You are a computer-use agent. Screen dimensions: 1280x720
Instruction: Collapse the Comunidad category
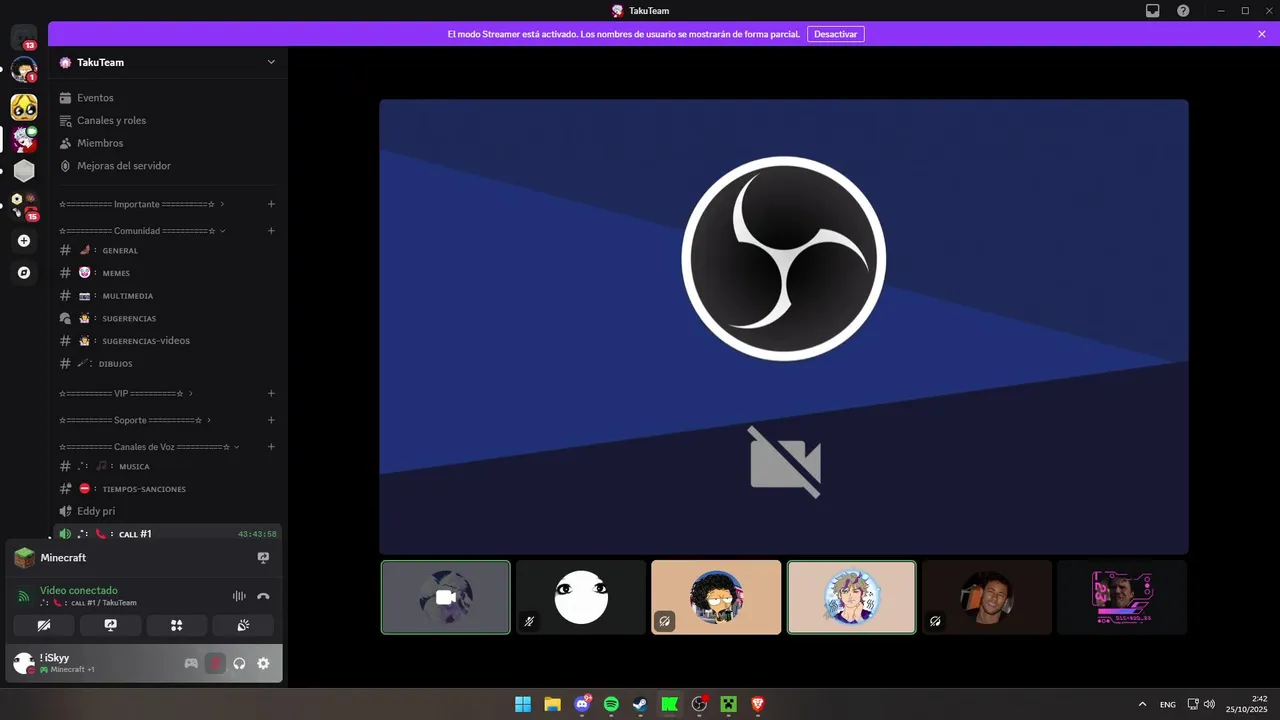[x=142, y=231]
